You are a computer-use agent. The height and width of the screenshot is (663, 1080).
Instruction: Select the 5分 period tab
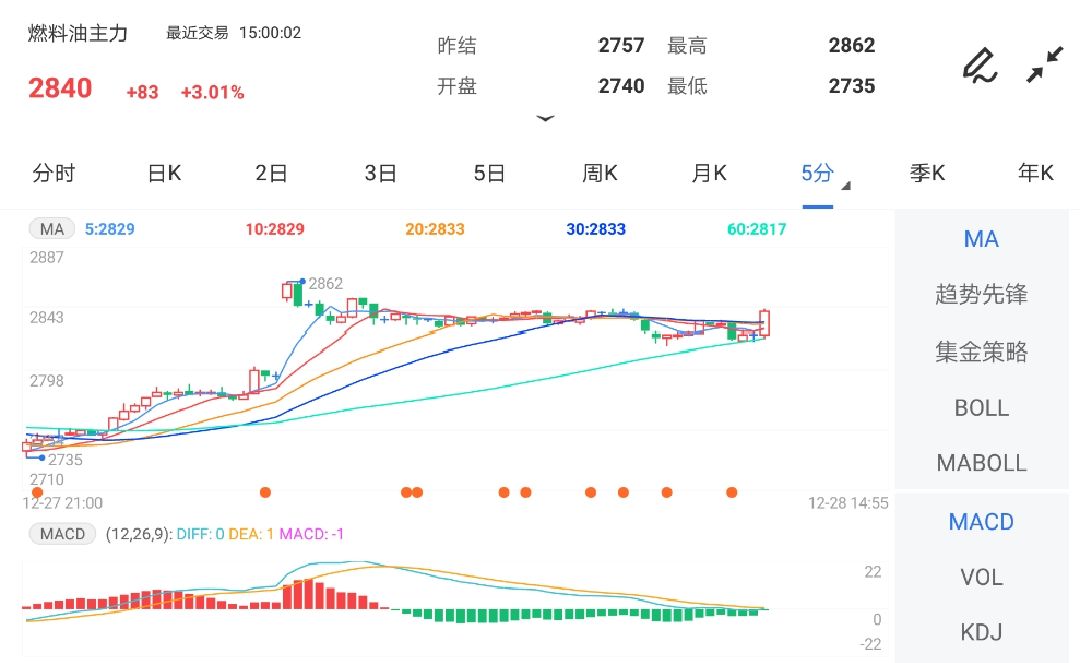coord(818,173)
